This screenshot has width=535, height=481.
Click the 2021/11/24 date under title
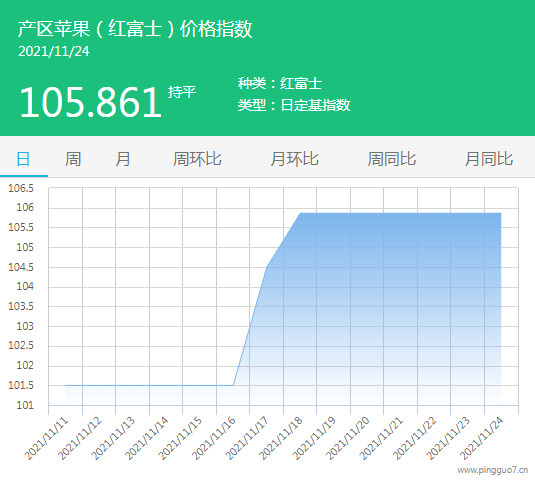tap(54, 52)
